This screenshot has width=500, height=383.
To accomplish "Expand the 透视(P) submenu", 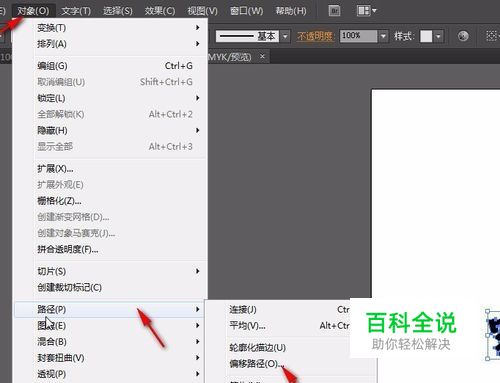I will pyautogui.click(x=110, y=374).
